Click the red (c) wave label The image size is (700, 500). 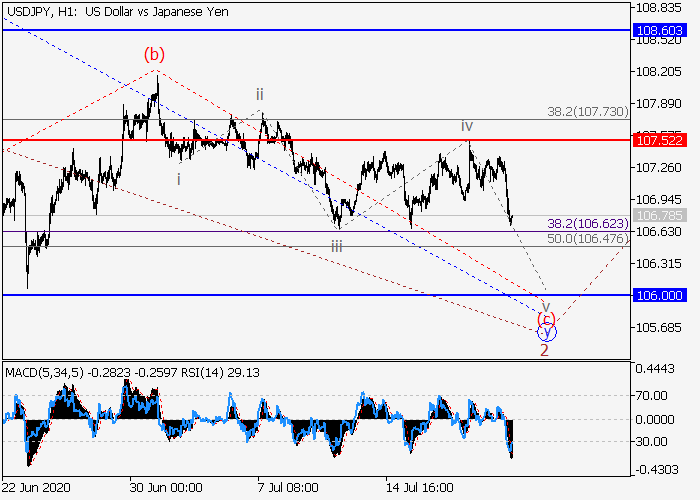pos(546,319)
